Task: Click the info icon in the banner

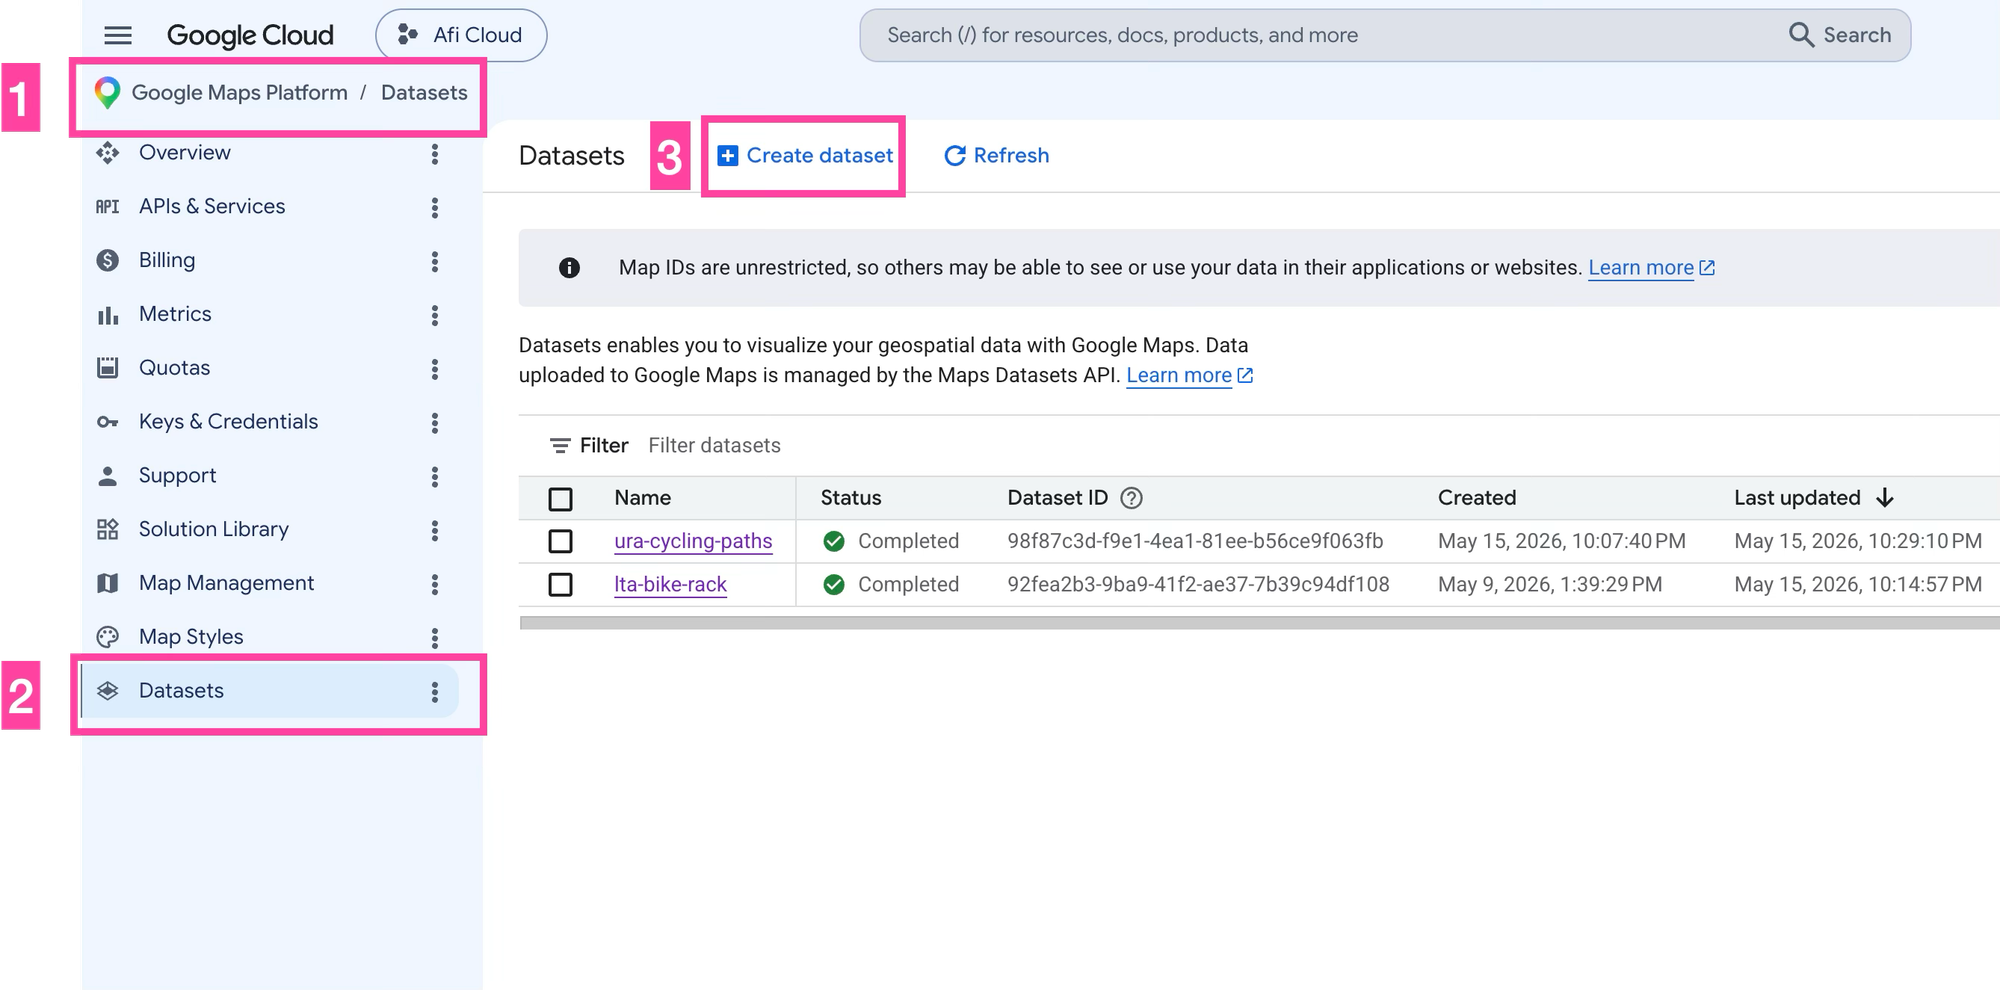Action: click(569, 268)
